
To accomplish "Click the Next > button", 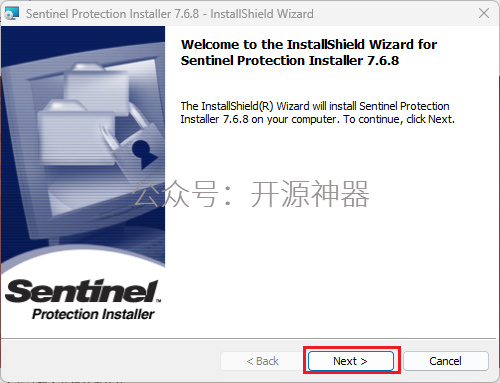I will (351, 361).
